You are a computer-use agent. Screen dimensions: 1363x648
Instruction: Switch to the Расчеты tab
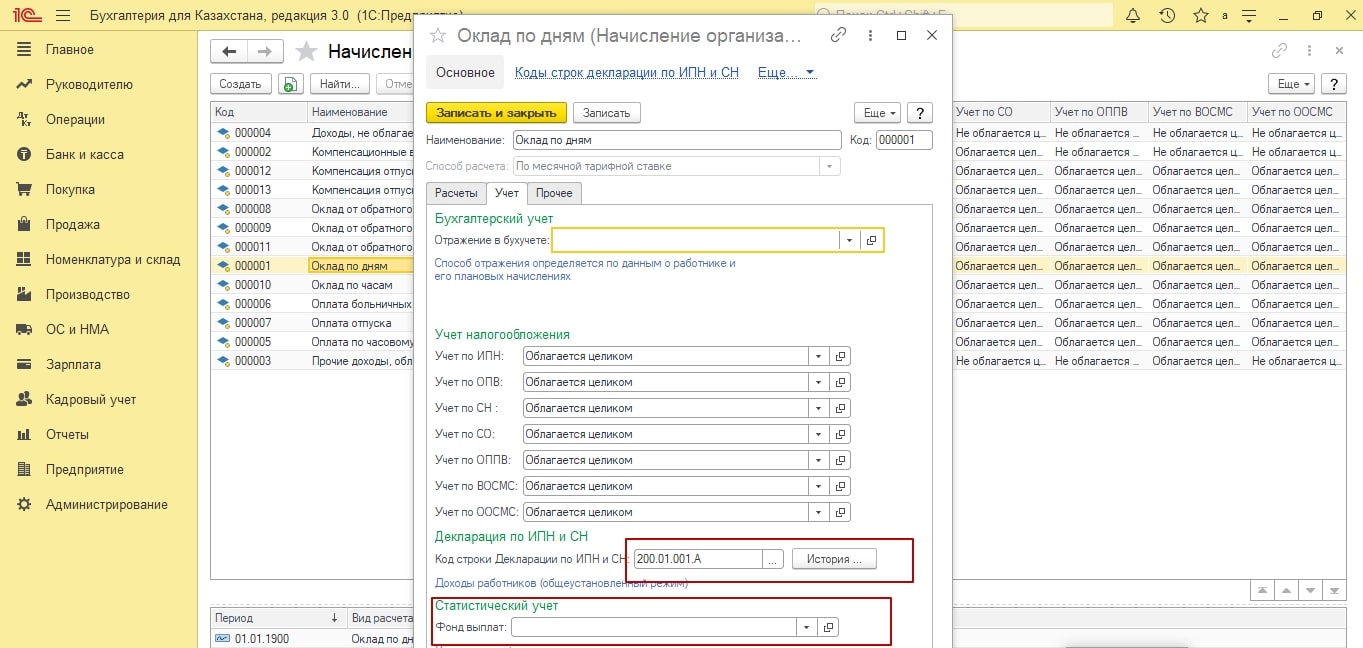click(x=456, y=193)
